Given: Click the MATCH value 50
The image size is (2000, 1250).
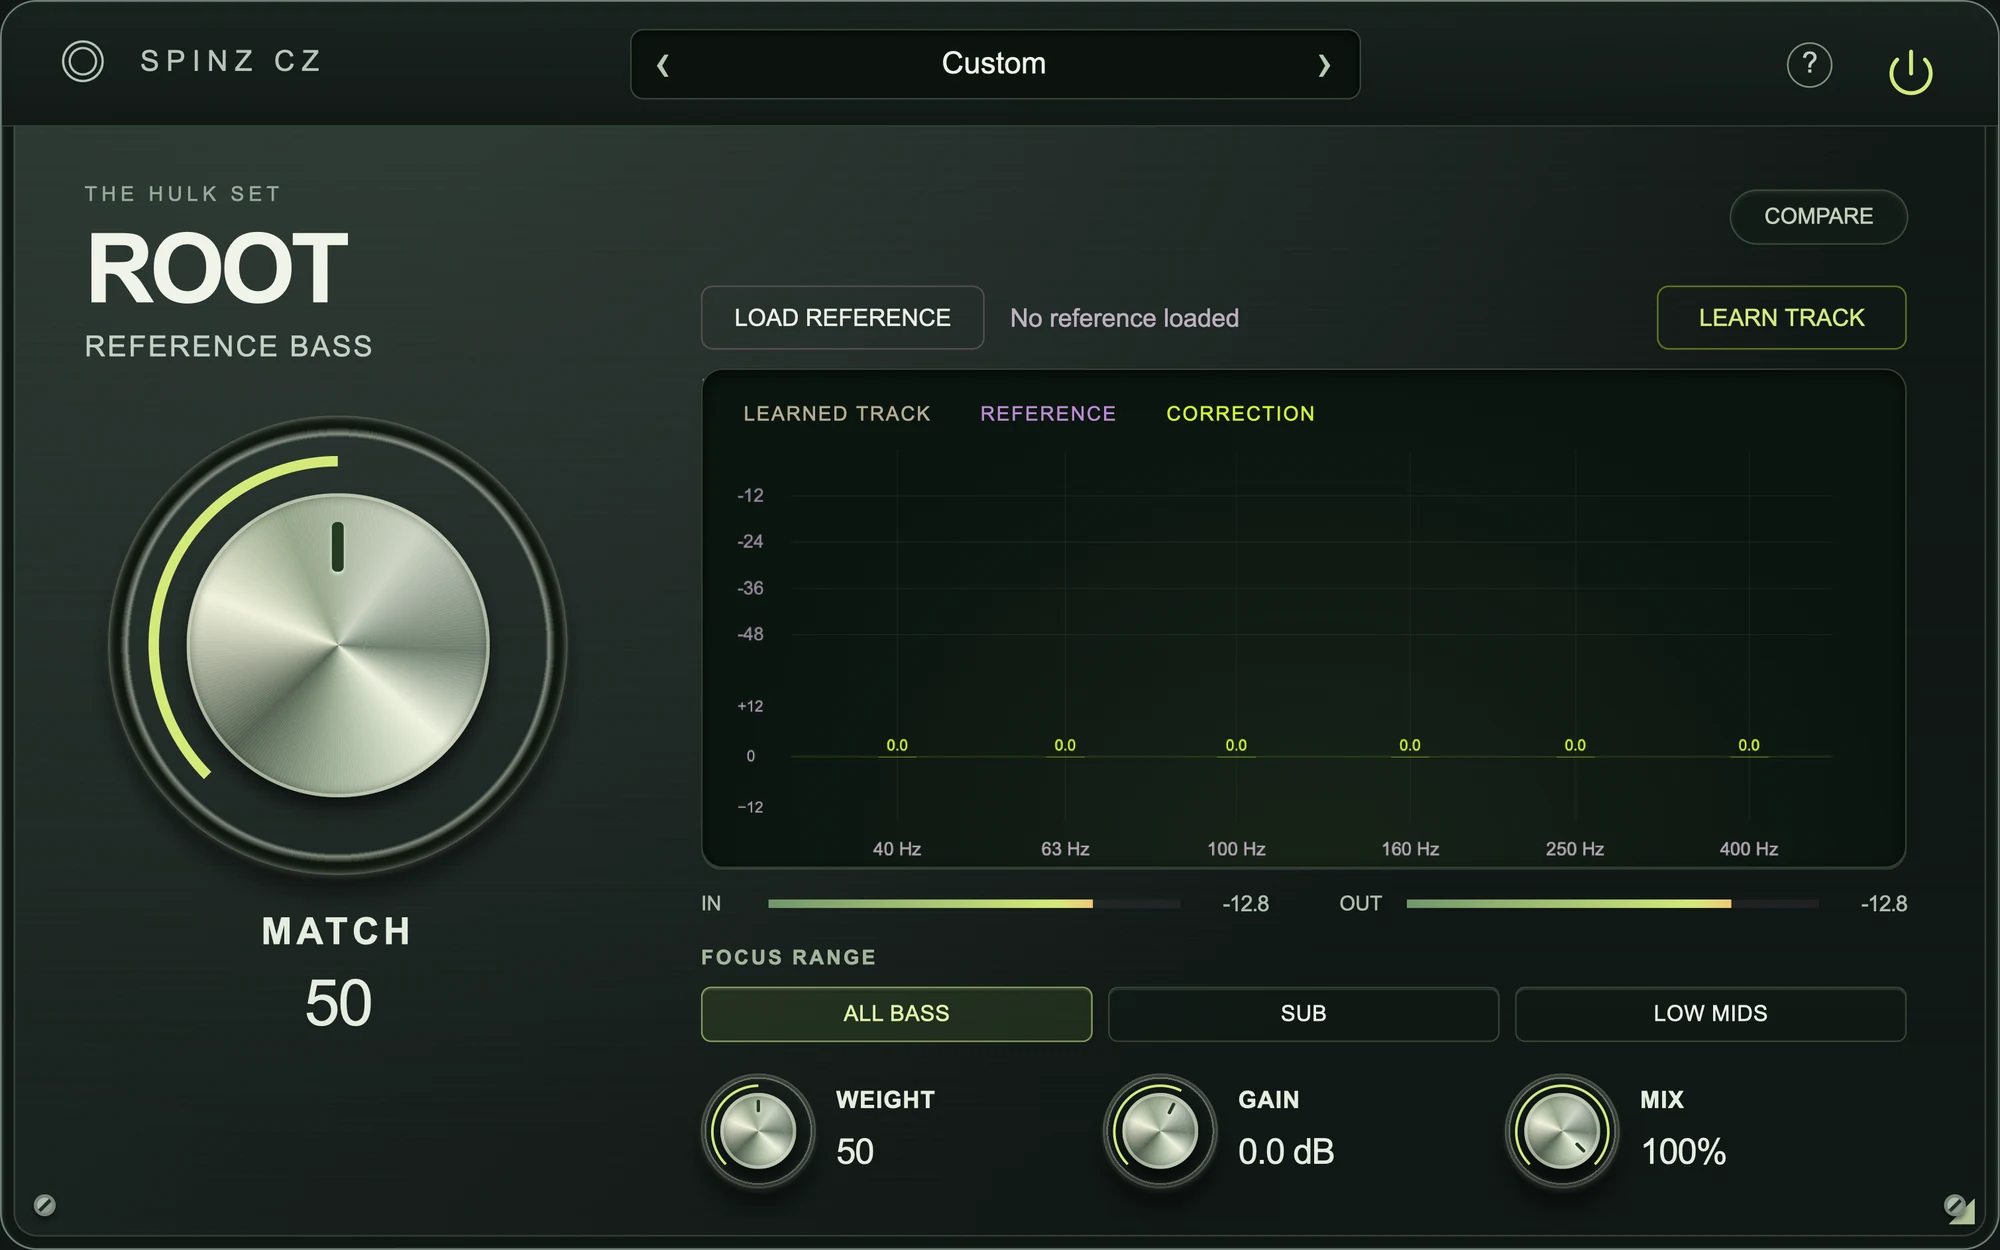Looking at the screenshot, I should pos(338,1003).
